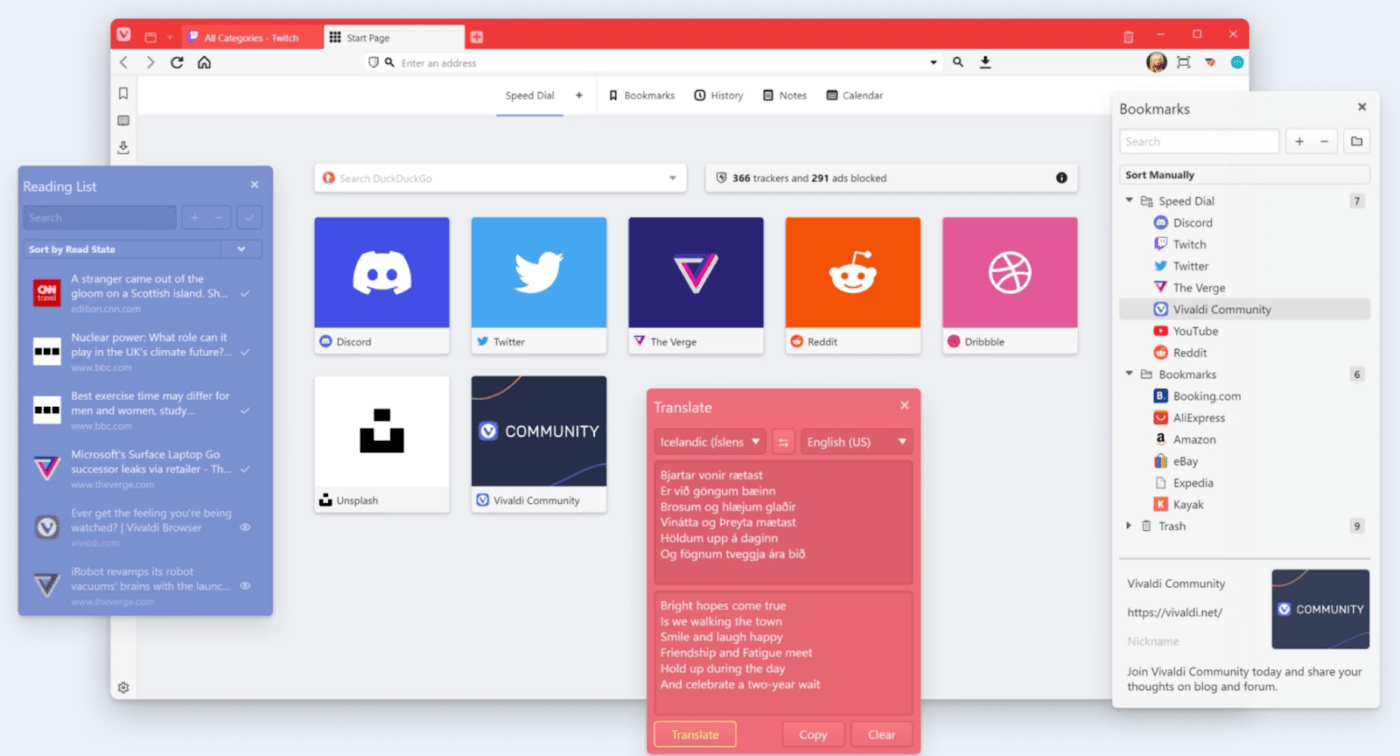The width and height of the screenshot is (1400, 756).
Task: Open the Vivaldi main menu icon
Action: click(x=124, y=35)
